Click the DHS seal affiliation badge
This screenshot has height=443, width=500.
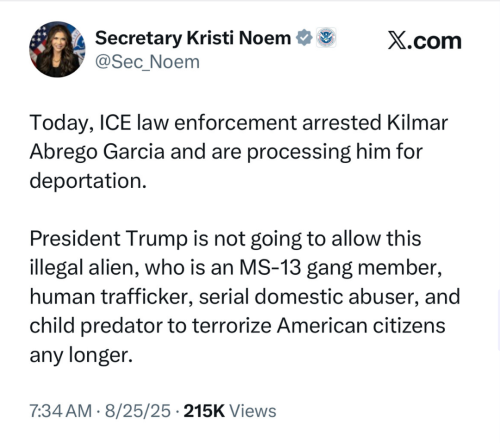pos(326,37)
